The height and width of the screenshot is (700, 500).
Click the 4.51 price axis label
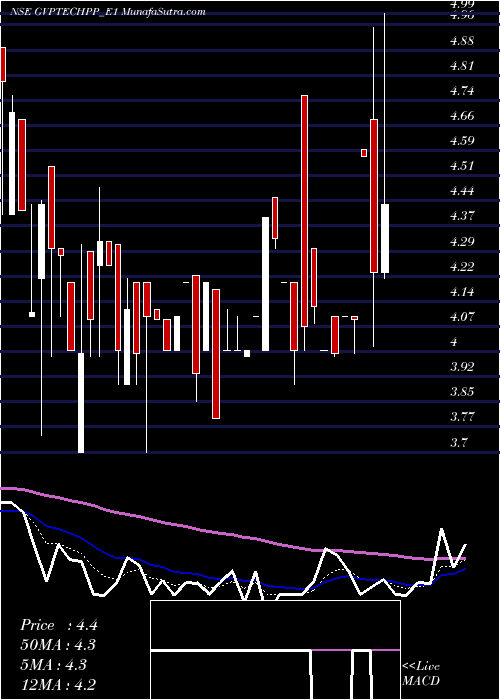[x=461, y=166]
